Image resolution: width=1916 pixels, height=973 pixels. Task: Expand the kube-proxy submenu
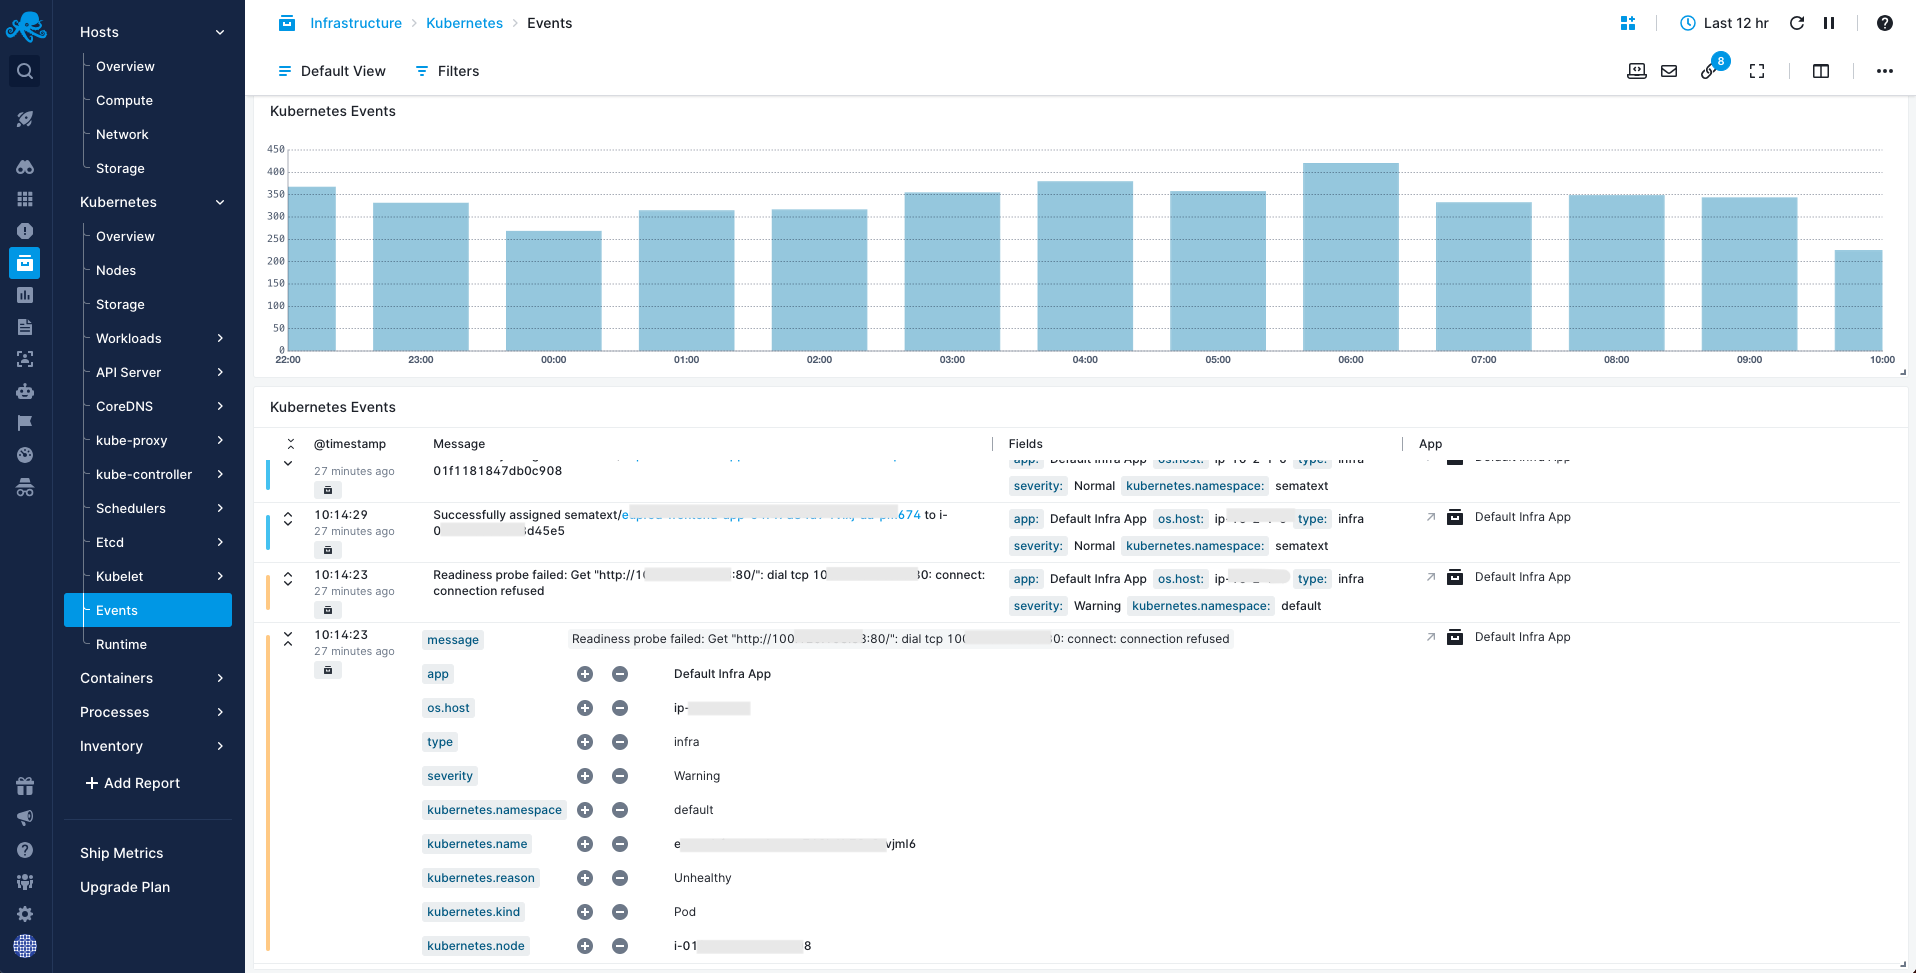pos(220,440)
